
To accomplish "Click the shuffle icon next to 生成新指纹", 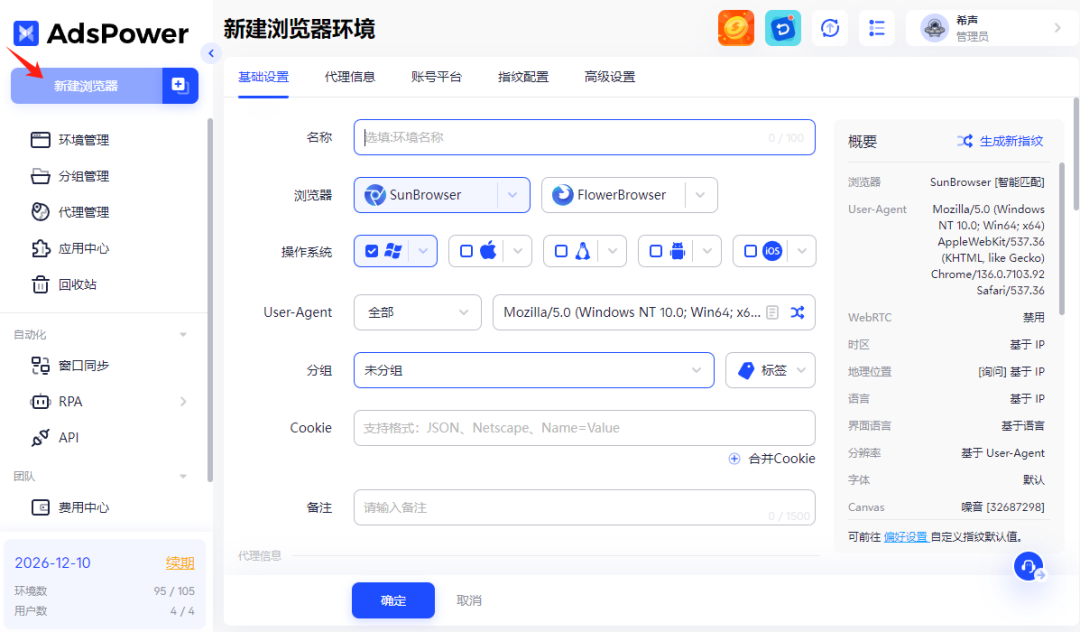I will (x=965, y=141).
